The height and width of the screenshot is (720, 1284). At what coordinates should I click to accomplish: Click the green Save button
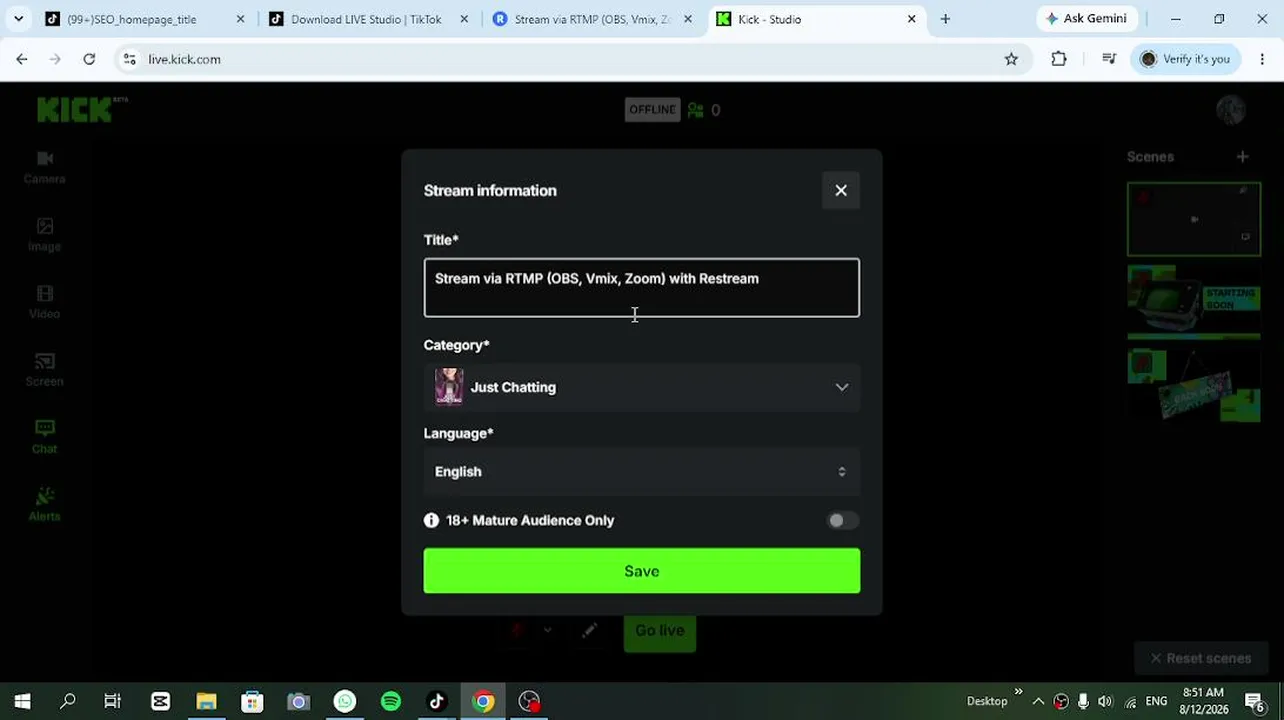tap(641, 571)
